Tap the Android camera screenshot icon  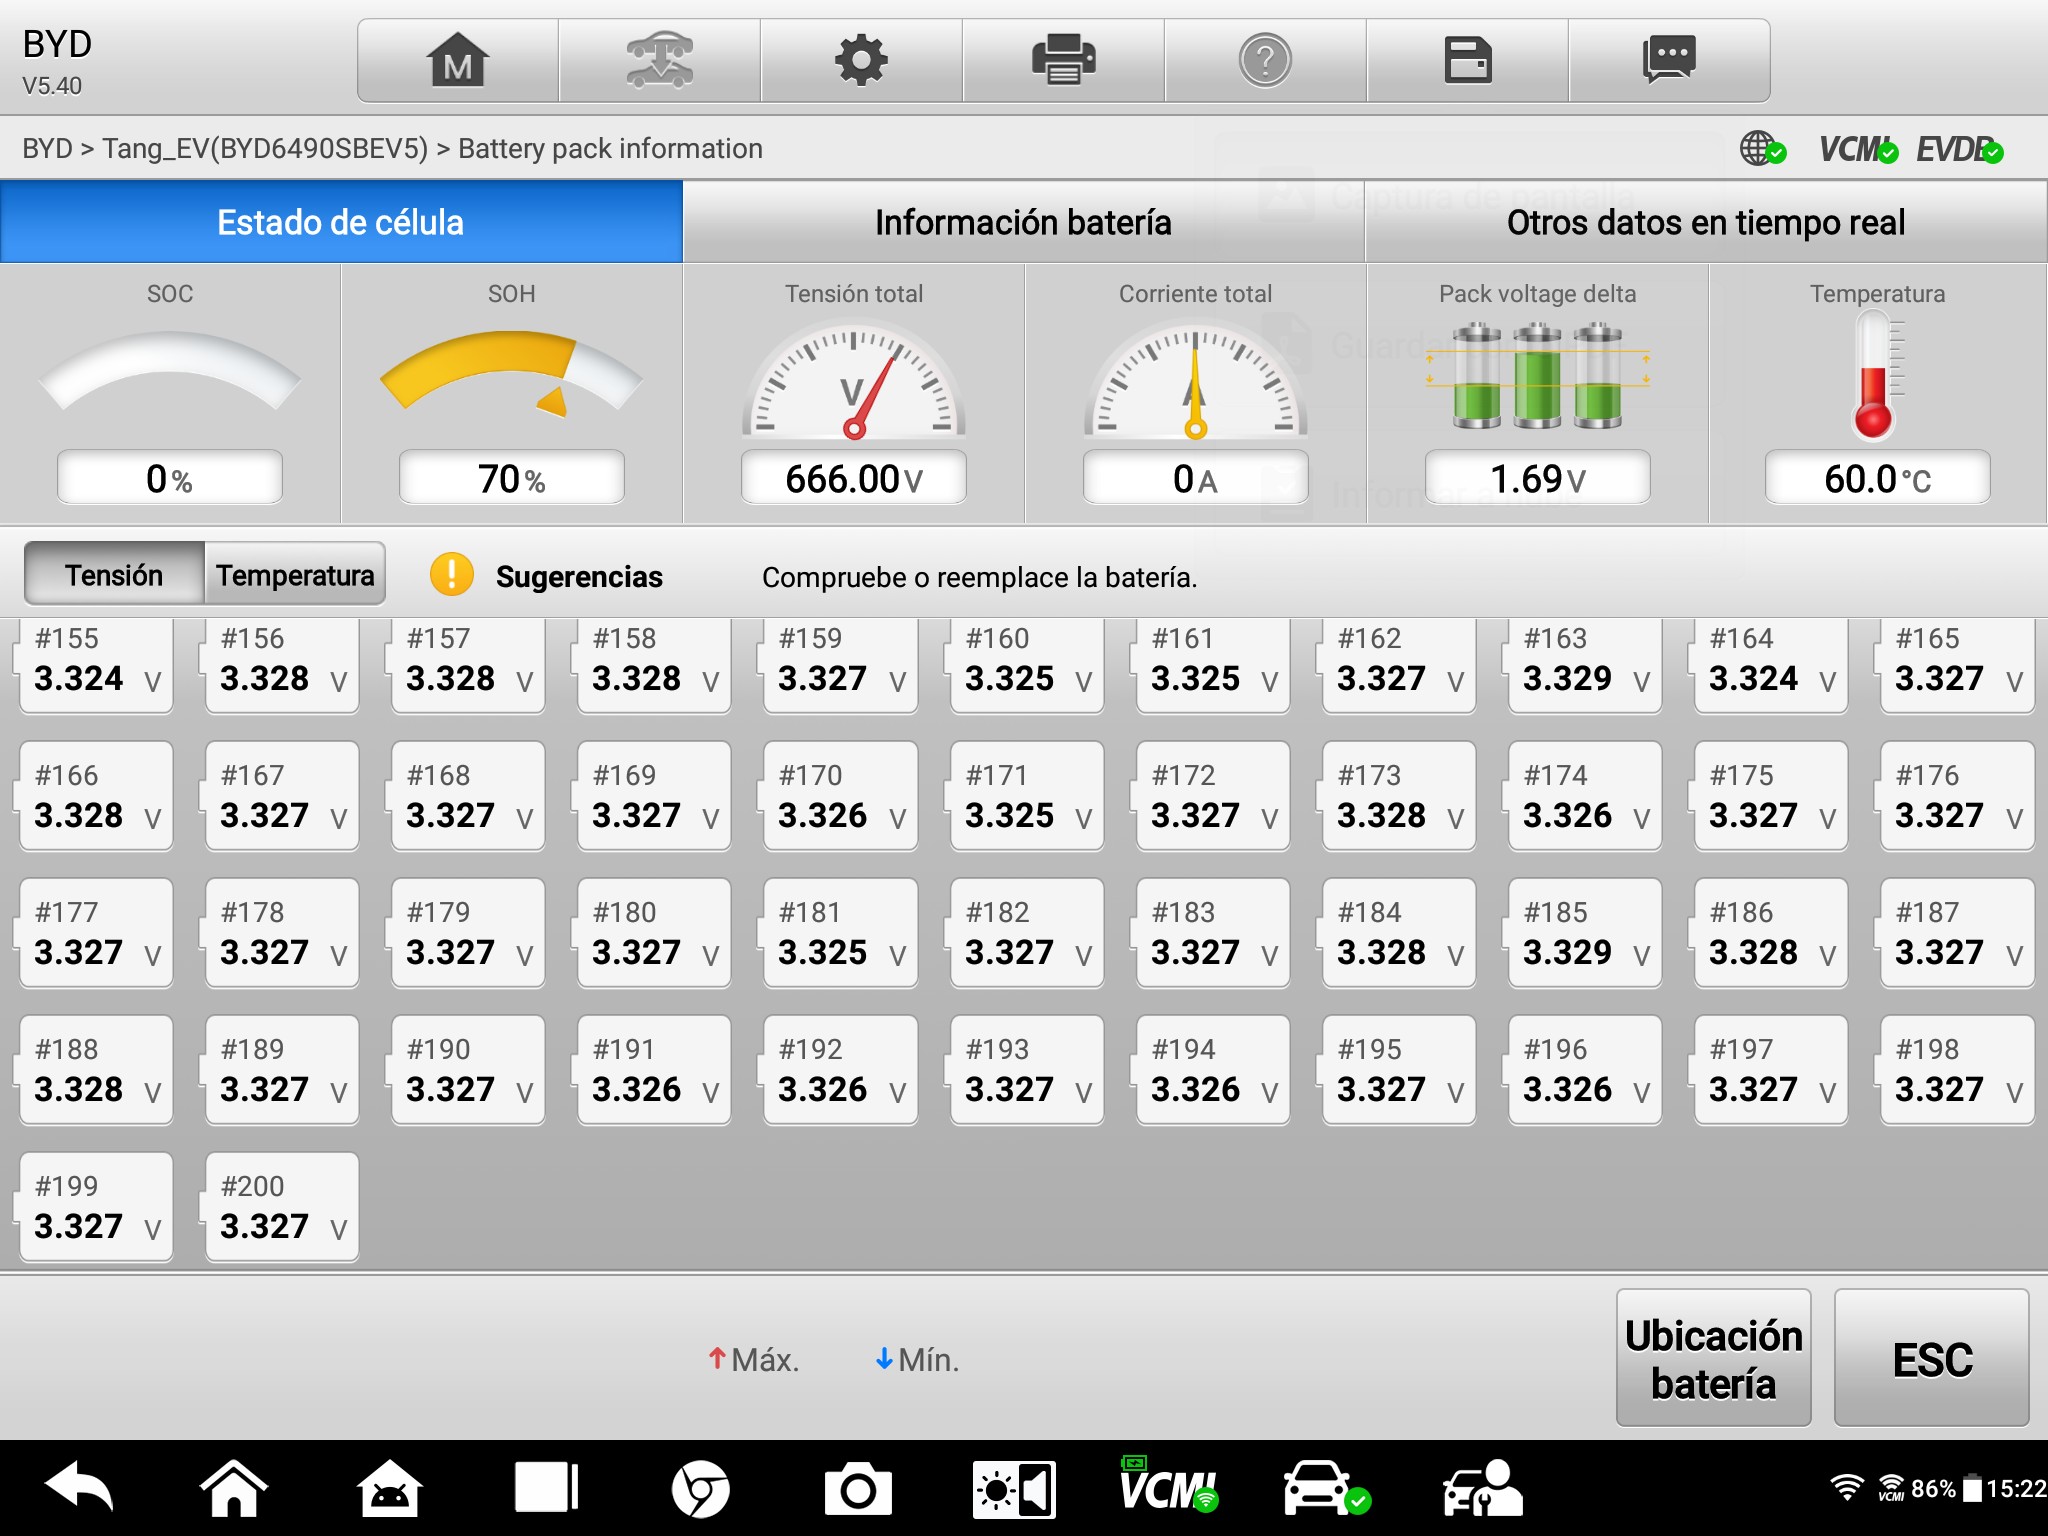pyautogui.click(x=857, y=1491)
